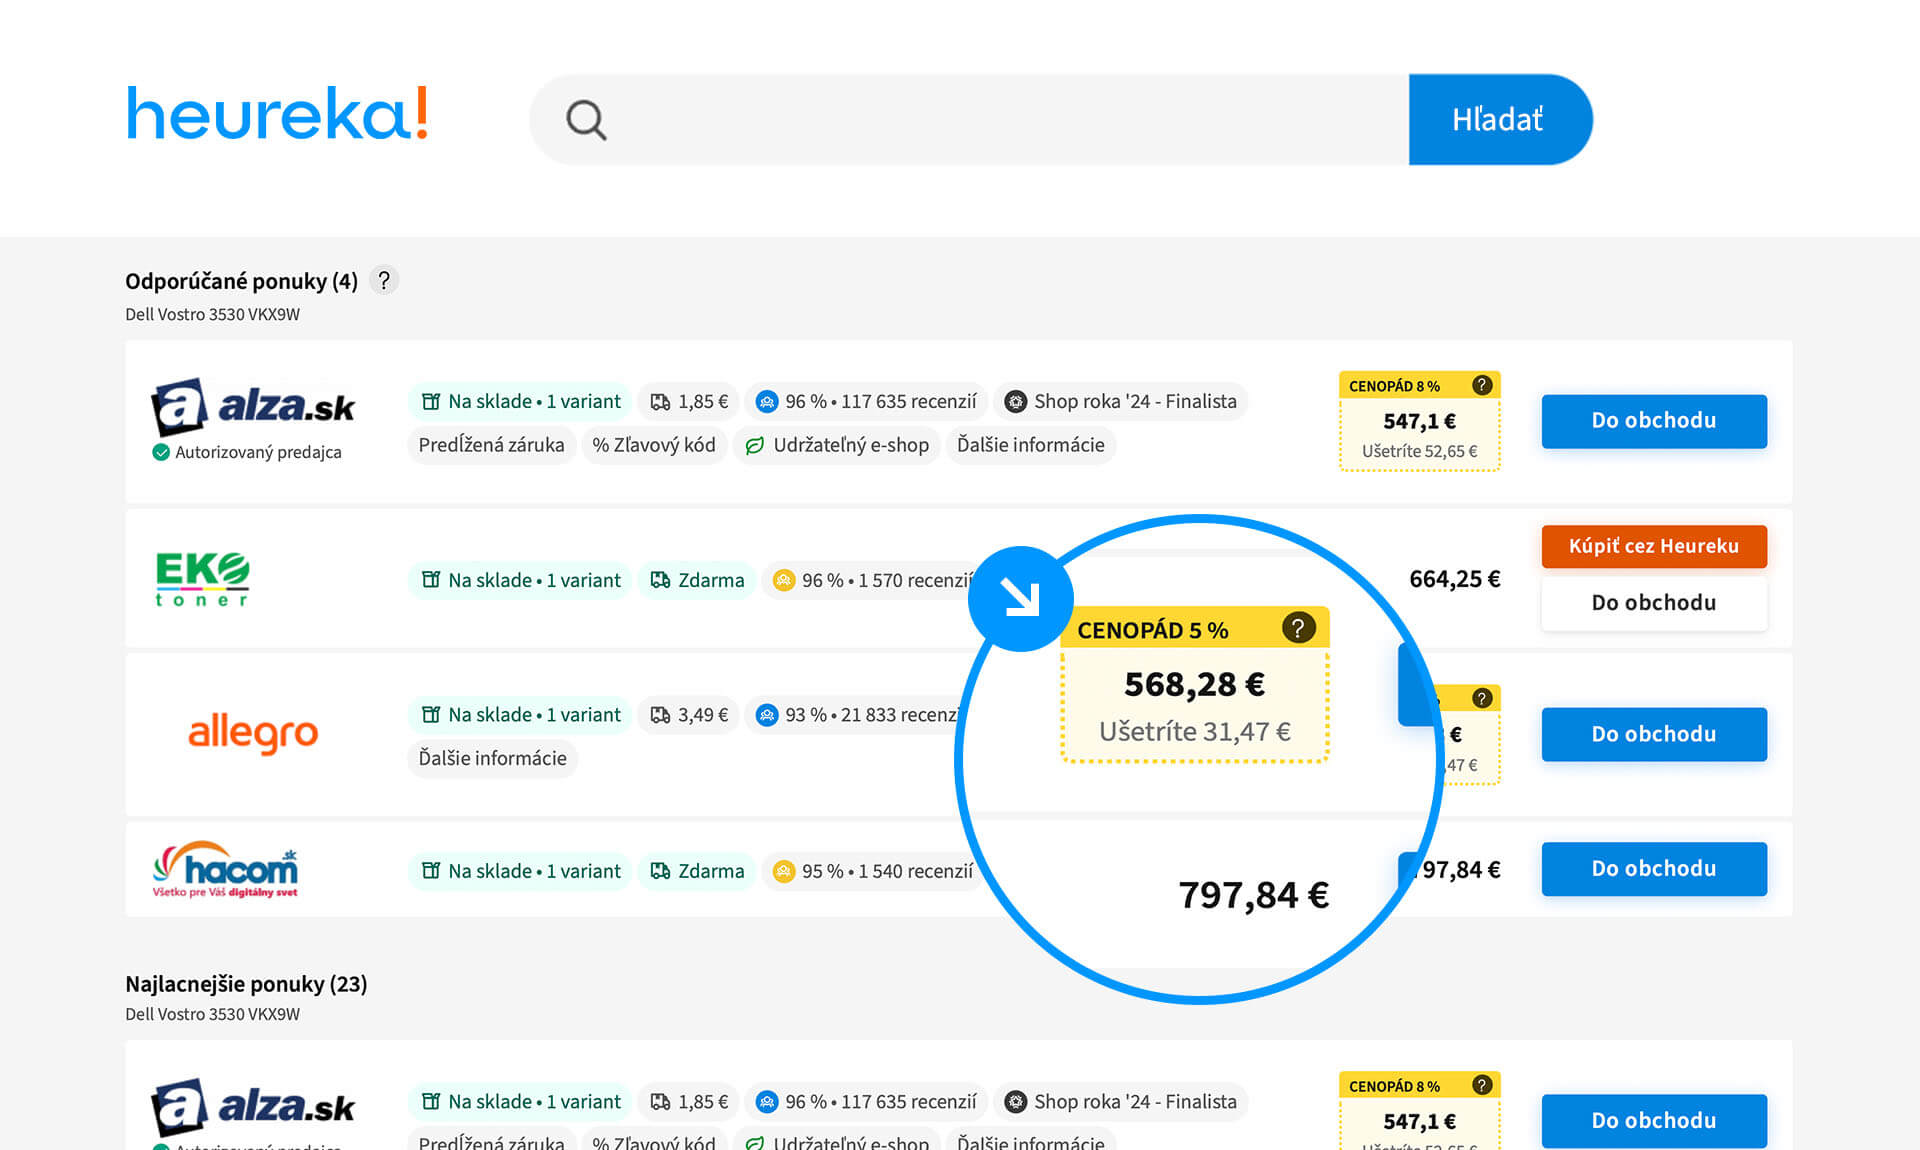Image resolution: width=1920 pixels, height=1150 pixels.
Task: Click 547,1 € price in first alza.sk row
Action: [x=1419, y=421]
